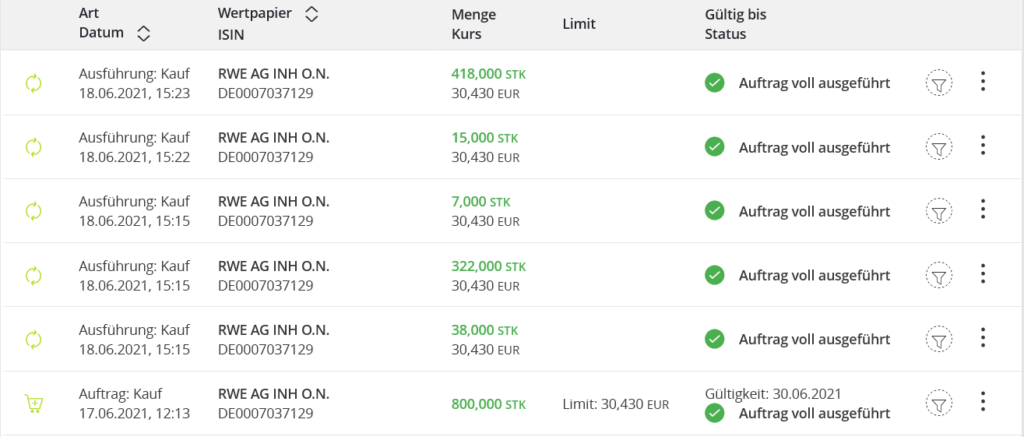The width and height of the screenshot is (1024, 437).
Task: Click the green checkmark status of the 7,000 STK row
Action: point(714,211)
